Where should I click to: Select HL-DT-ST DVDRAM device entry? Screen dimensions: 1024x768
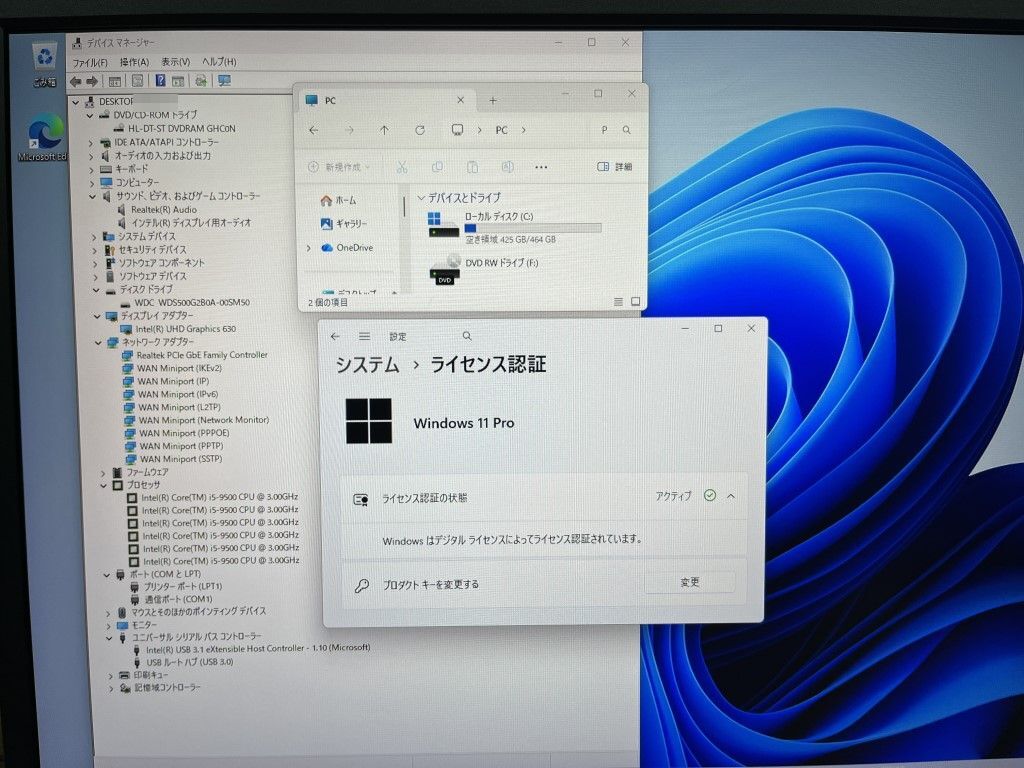tap(182, 129)
